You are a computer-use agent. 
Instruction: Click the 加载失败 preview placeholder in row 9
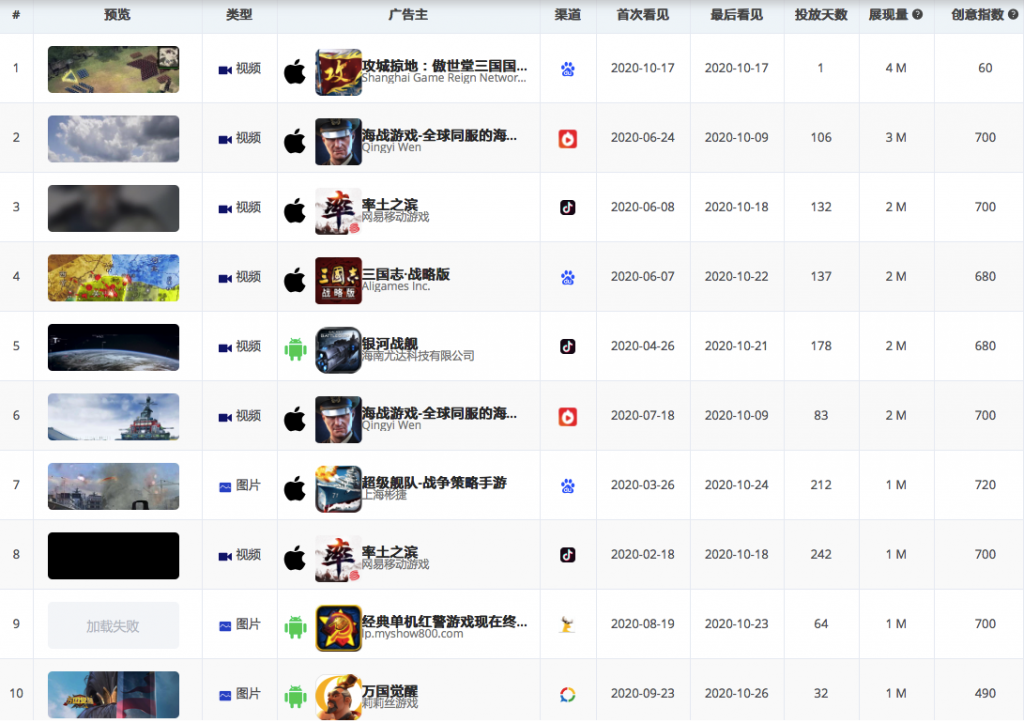pos(113,626)
